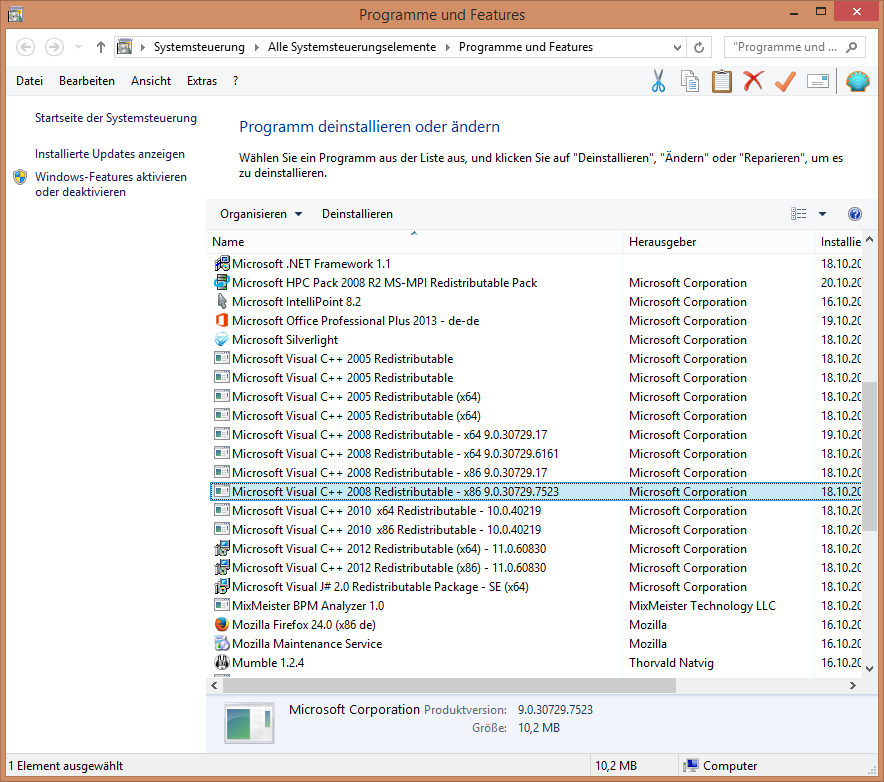Click the Mumble 1.2.4 icon
884x782 pixels.
point(222,662)
